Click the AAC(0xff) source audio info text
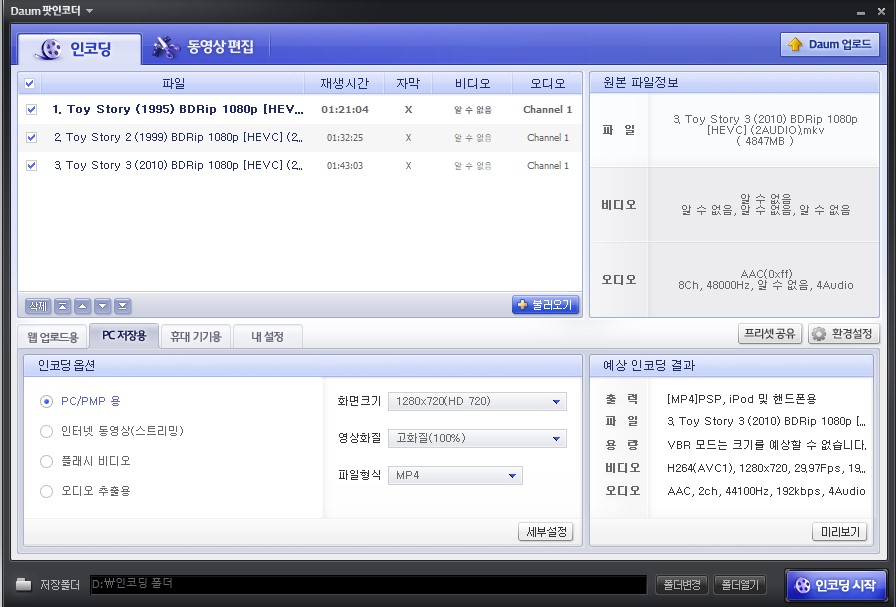896x607 pixels. (766, 274)
